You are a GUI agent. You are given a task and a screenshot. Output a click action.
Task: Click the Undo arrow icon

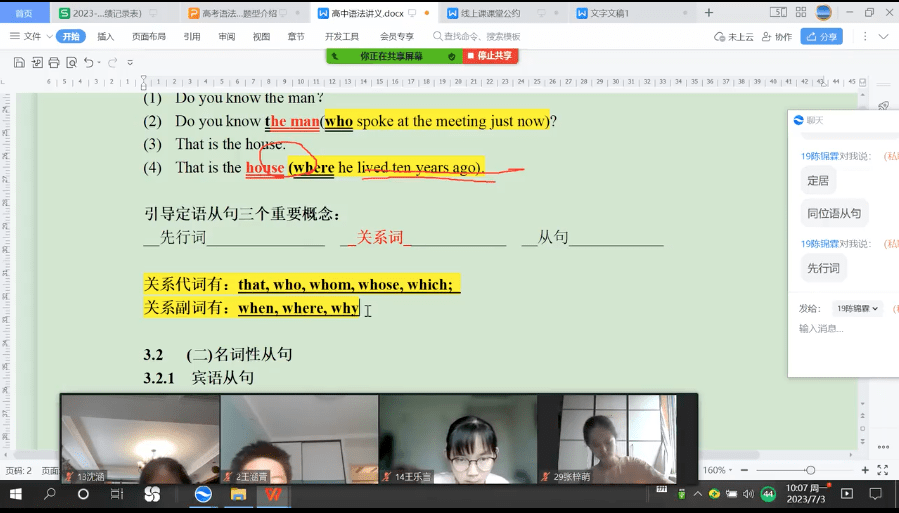click(x=88, y=62)
